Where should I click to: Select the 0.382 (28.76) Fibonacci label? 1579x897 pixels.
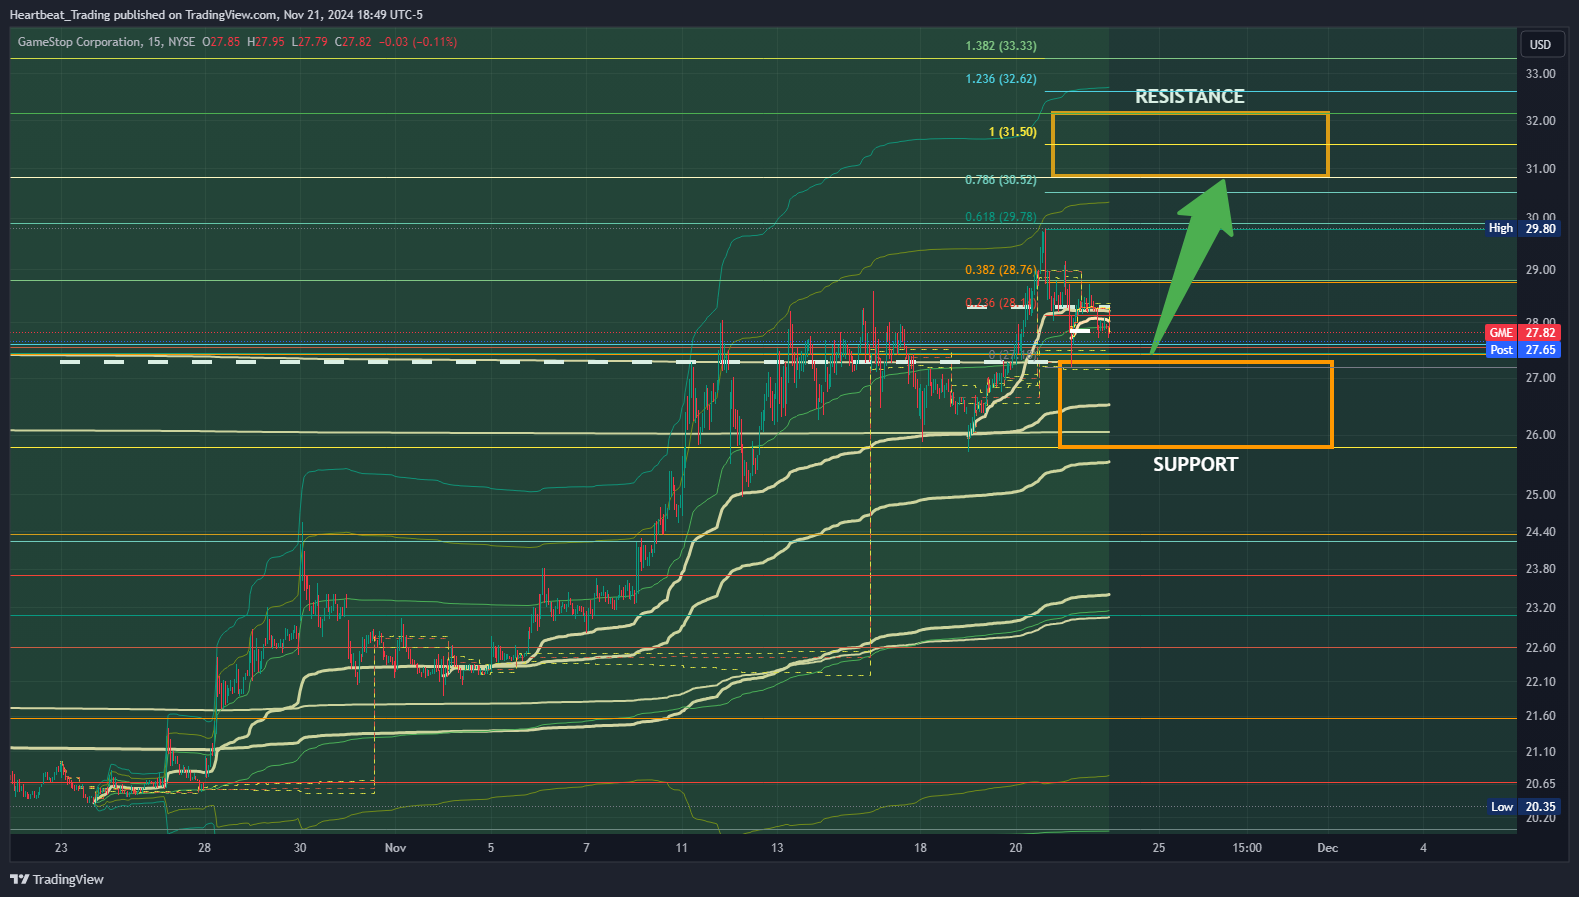tap(1001, 270)
